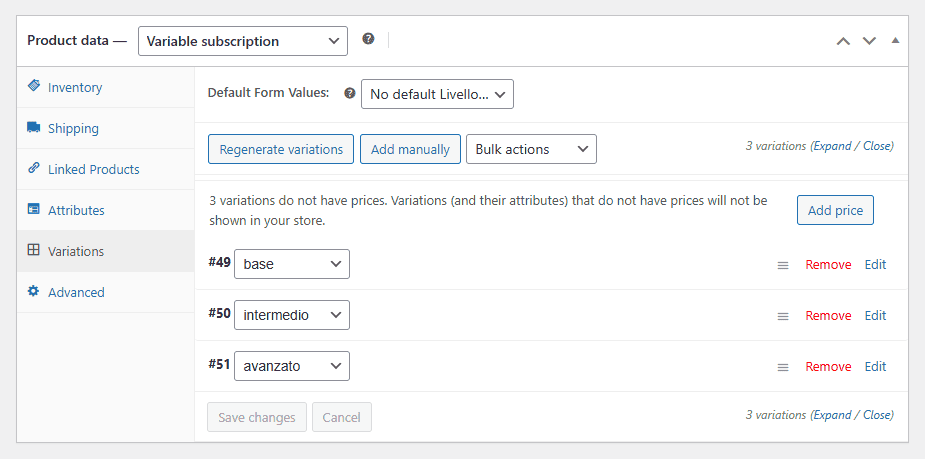Viewport: 925px width, 459px height.
Task: Open the Linked Products tab
Action: pyautogui.click(x=106, y=169)
